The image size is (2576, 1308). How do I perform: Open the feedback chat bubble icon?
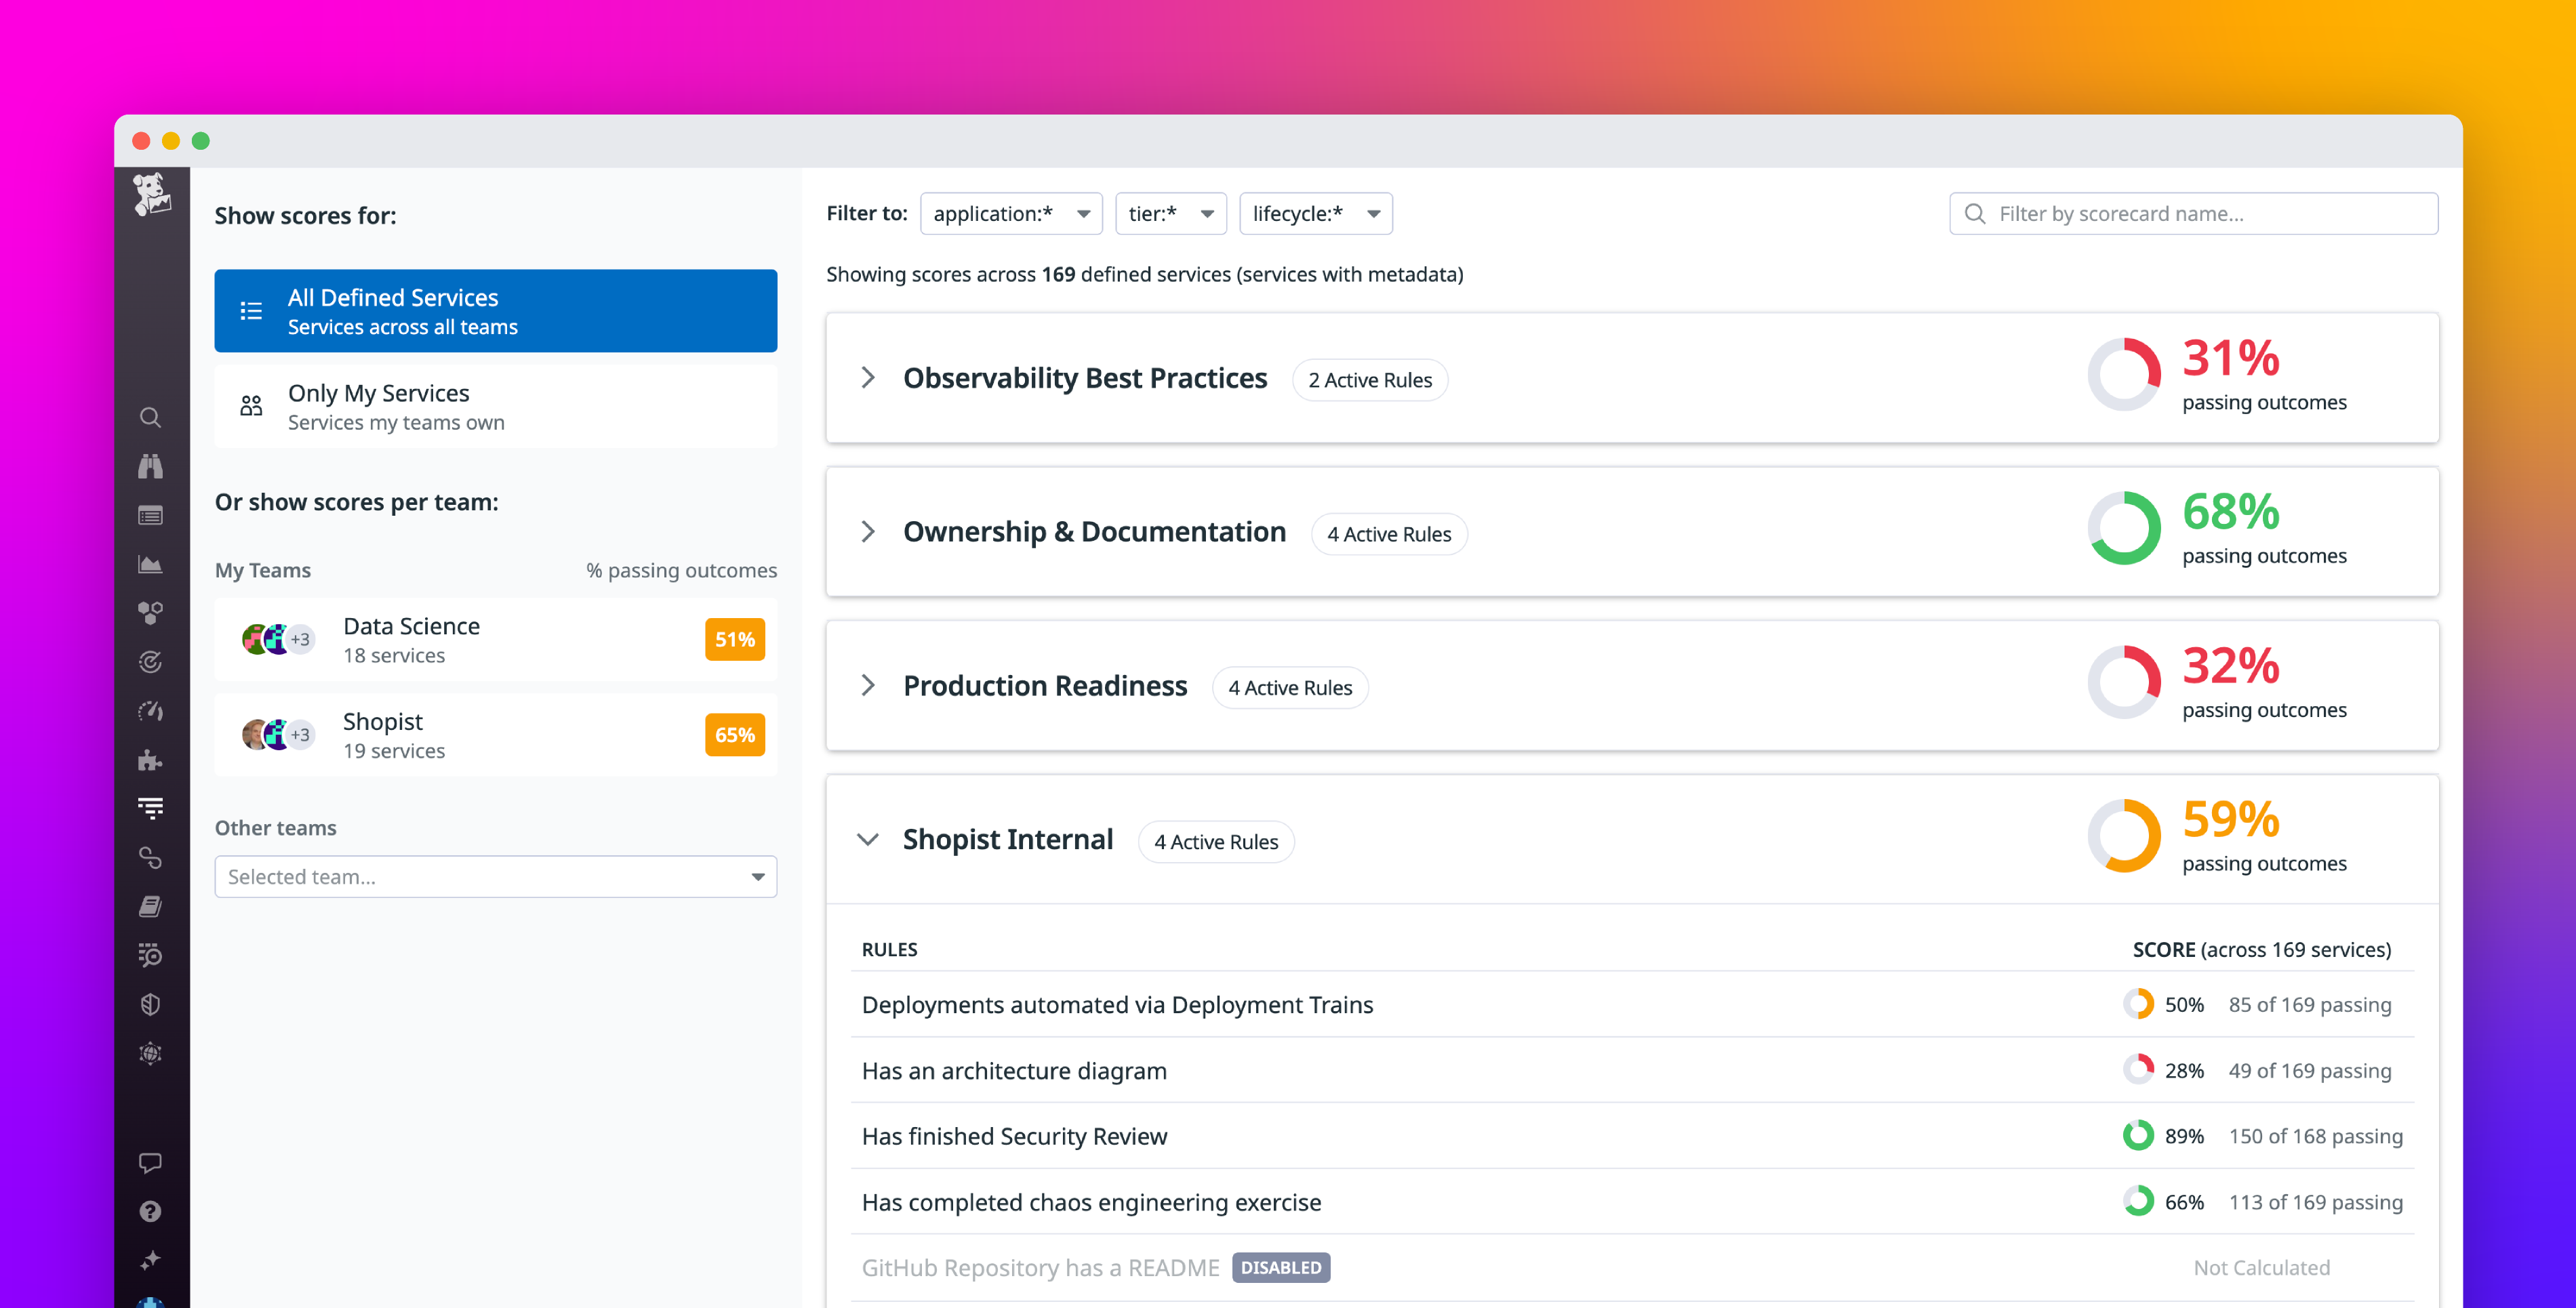(x=151, y=1161)
